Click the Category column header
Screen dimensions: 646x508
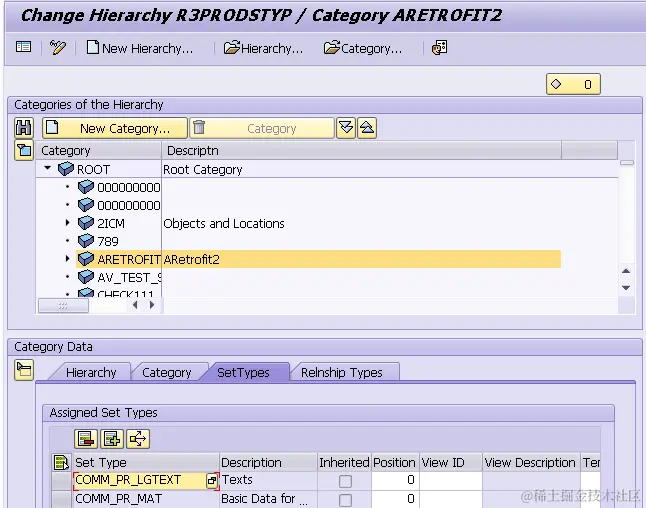[x=98, y=150]
